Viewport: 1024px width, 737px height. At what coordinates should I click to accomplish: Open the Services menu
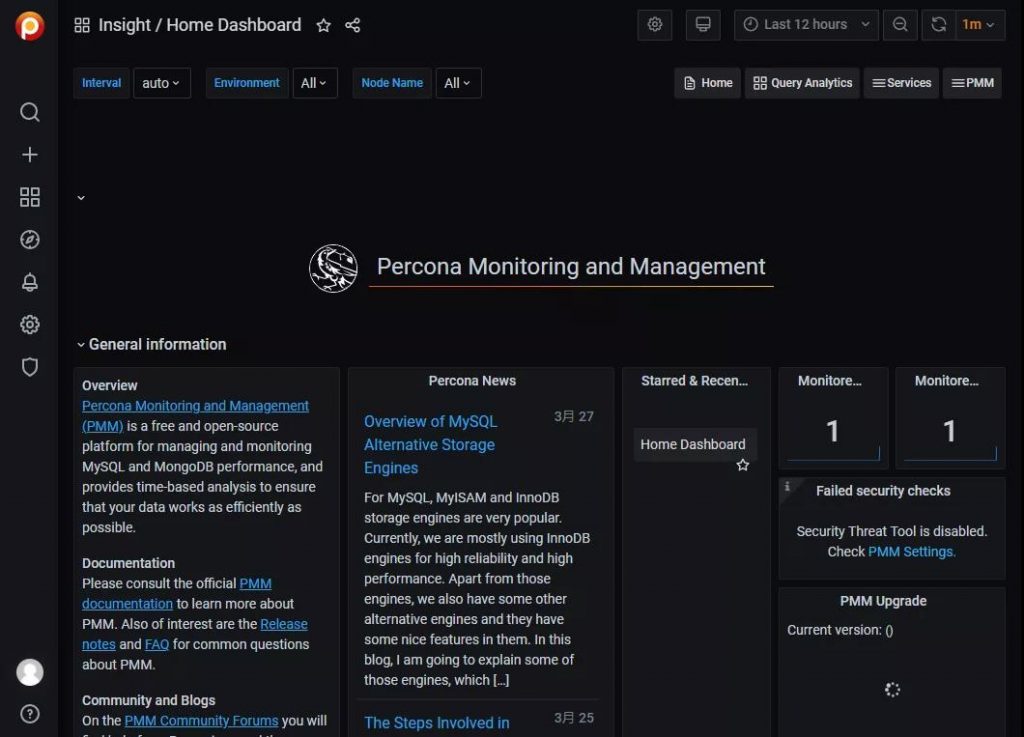pyautogui.click(x=901, y=83)
